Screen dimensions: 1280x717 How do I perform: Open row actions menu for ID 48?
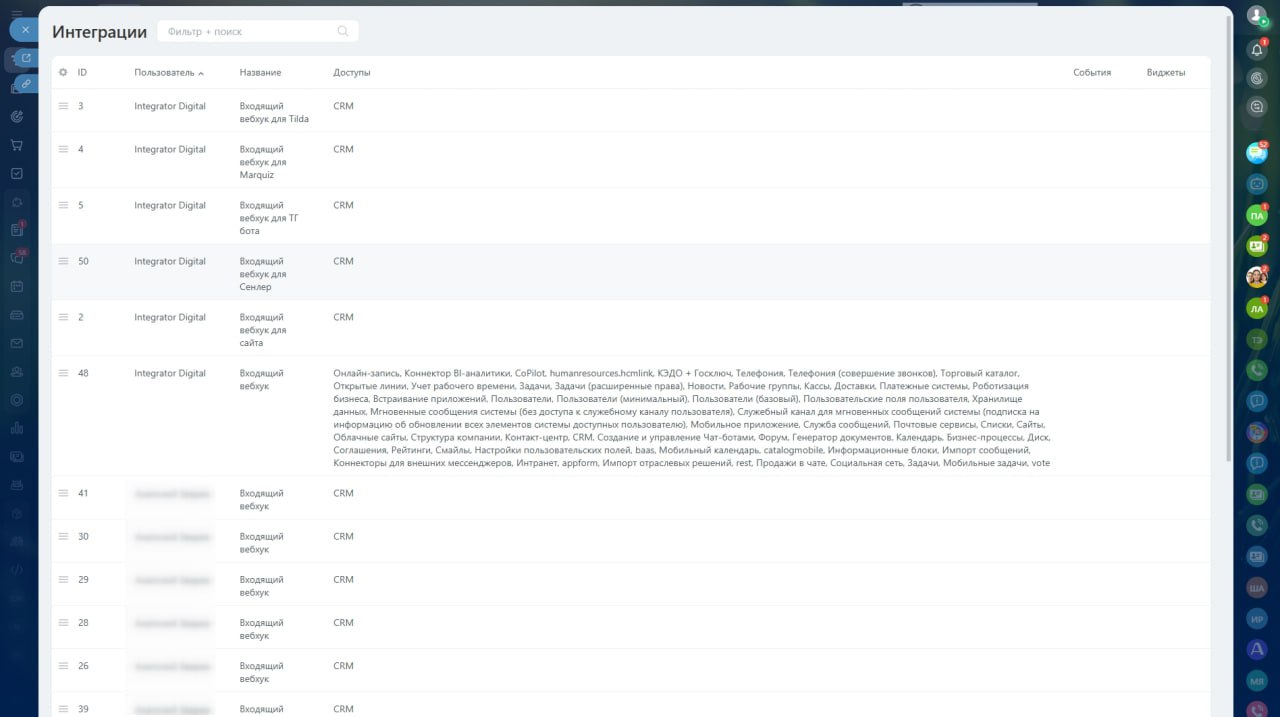coord(63,374)
